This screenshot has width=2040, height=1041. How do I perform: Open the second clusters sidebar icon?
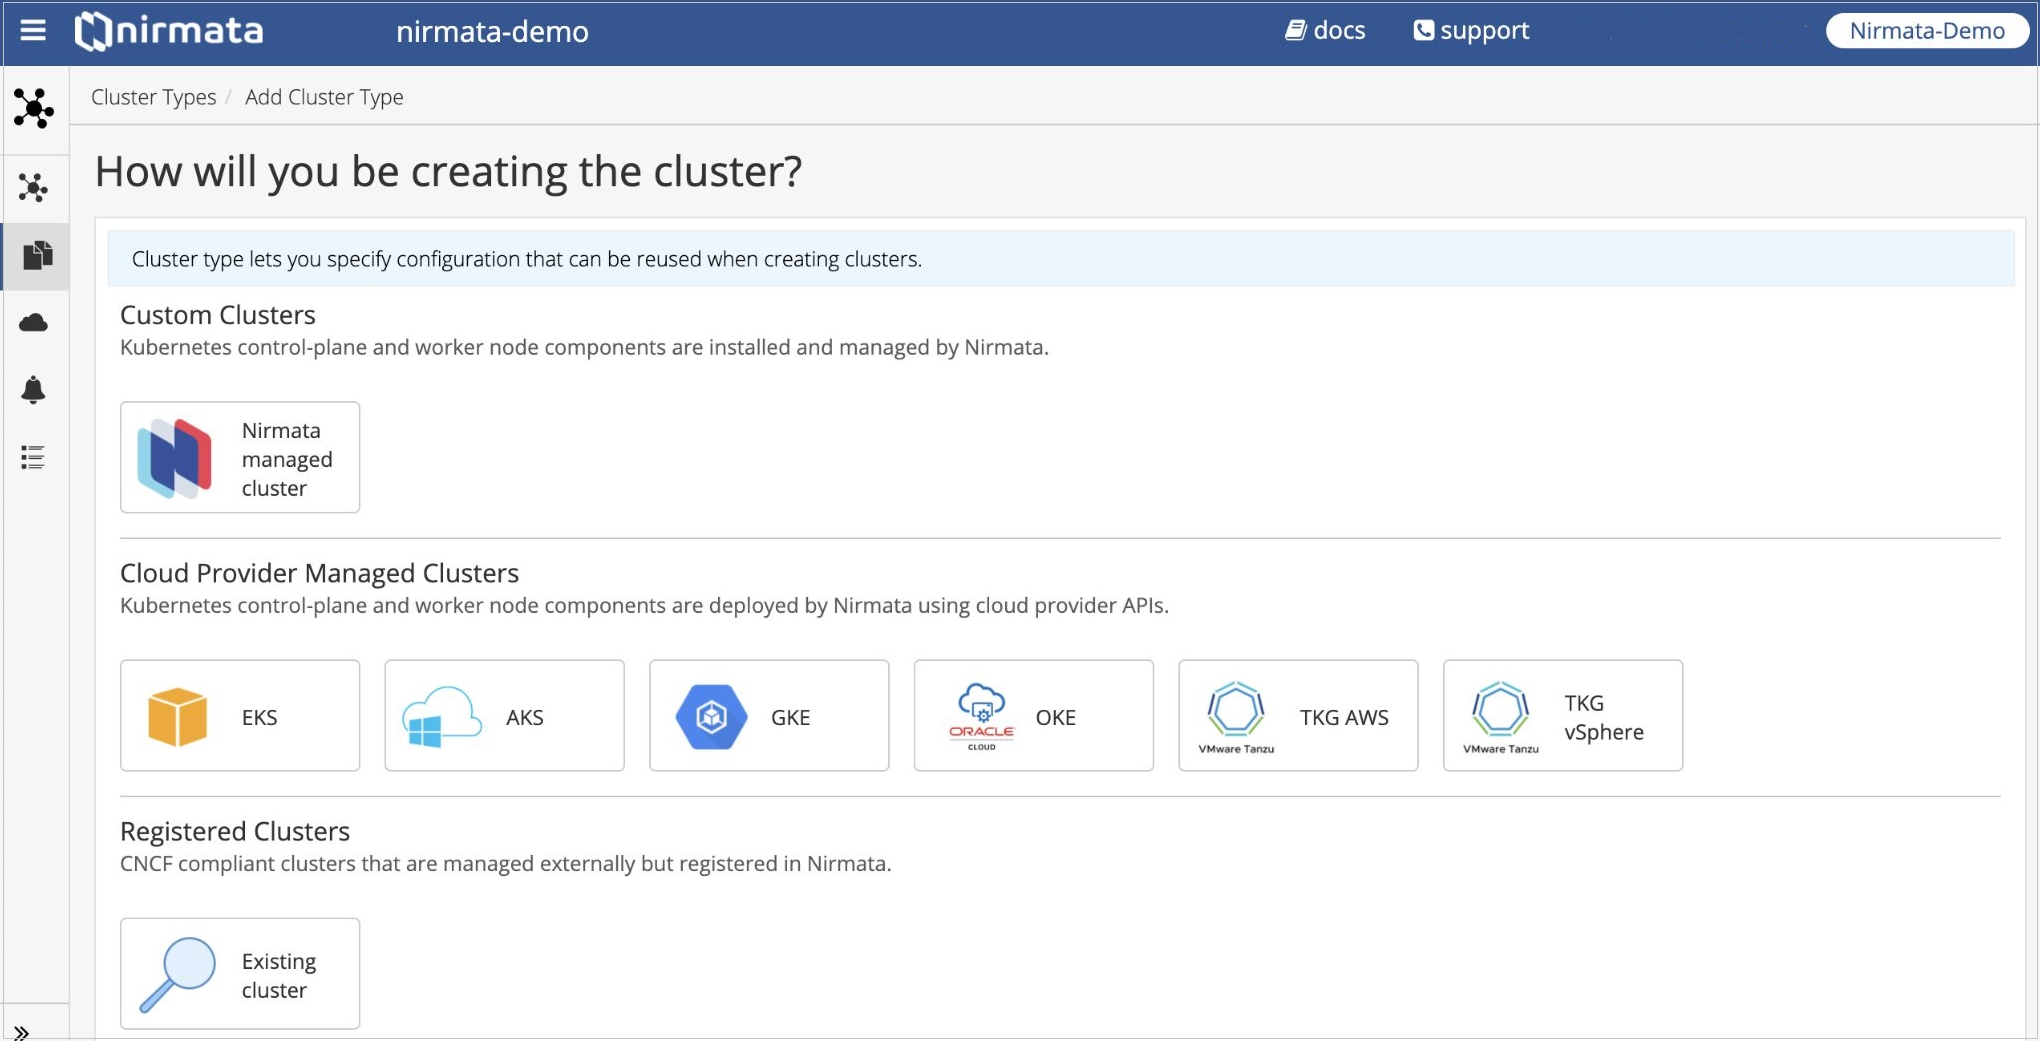(34, 188)
